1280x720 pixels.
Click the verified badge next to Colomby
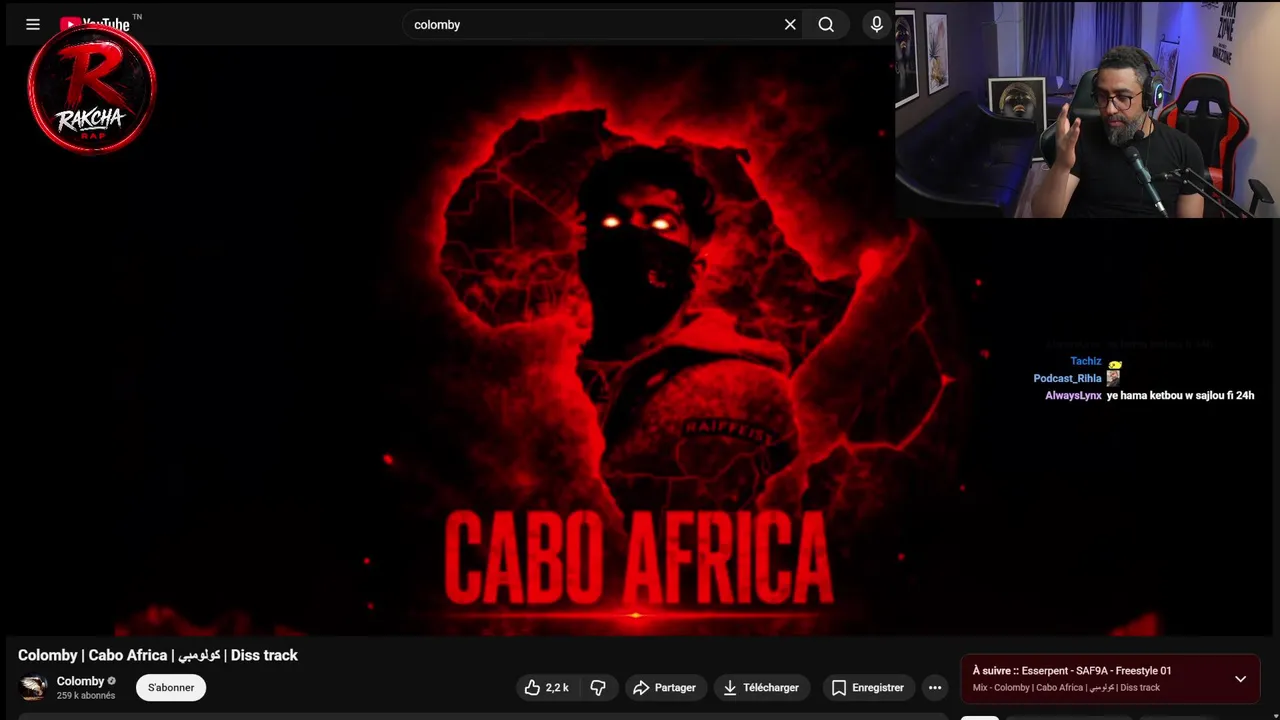pos(111,681)
